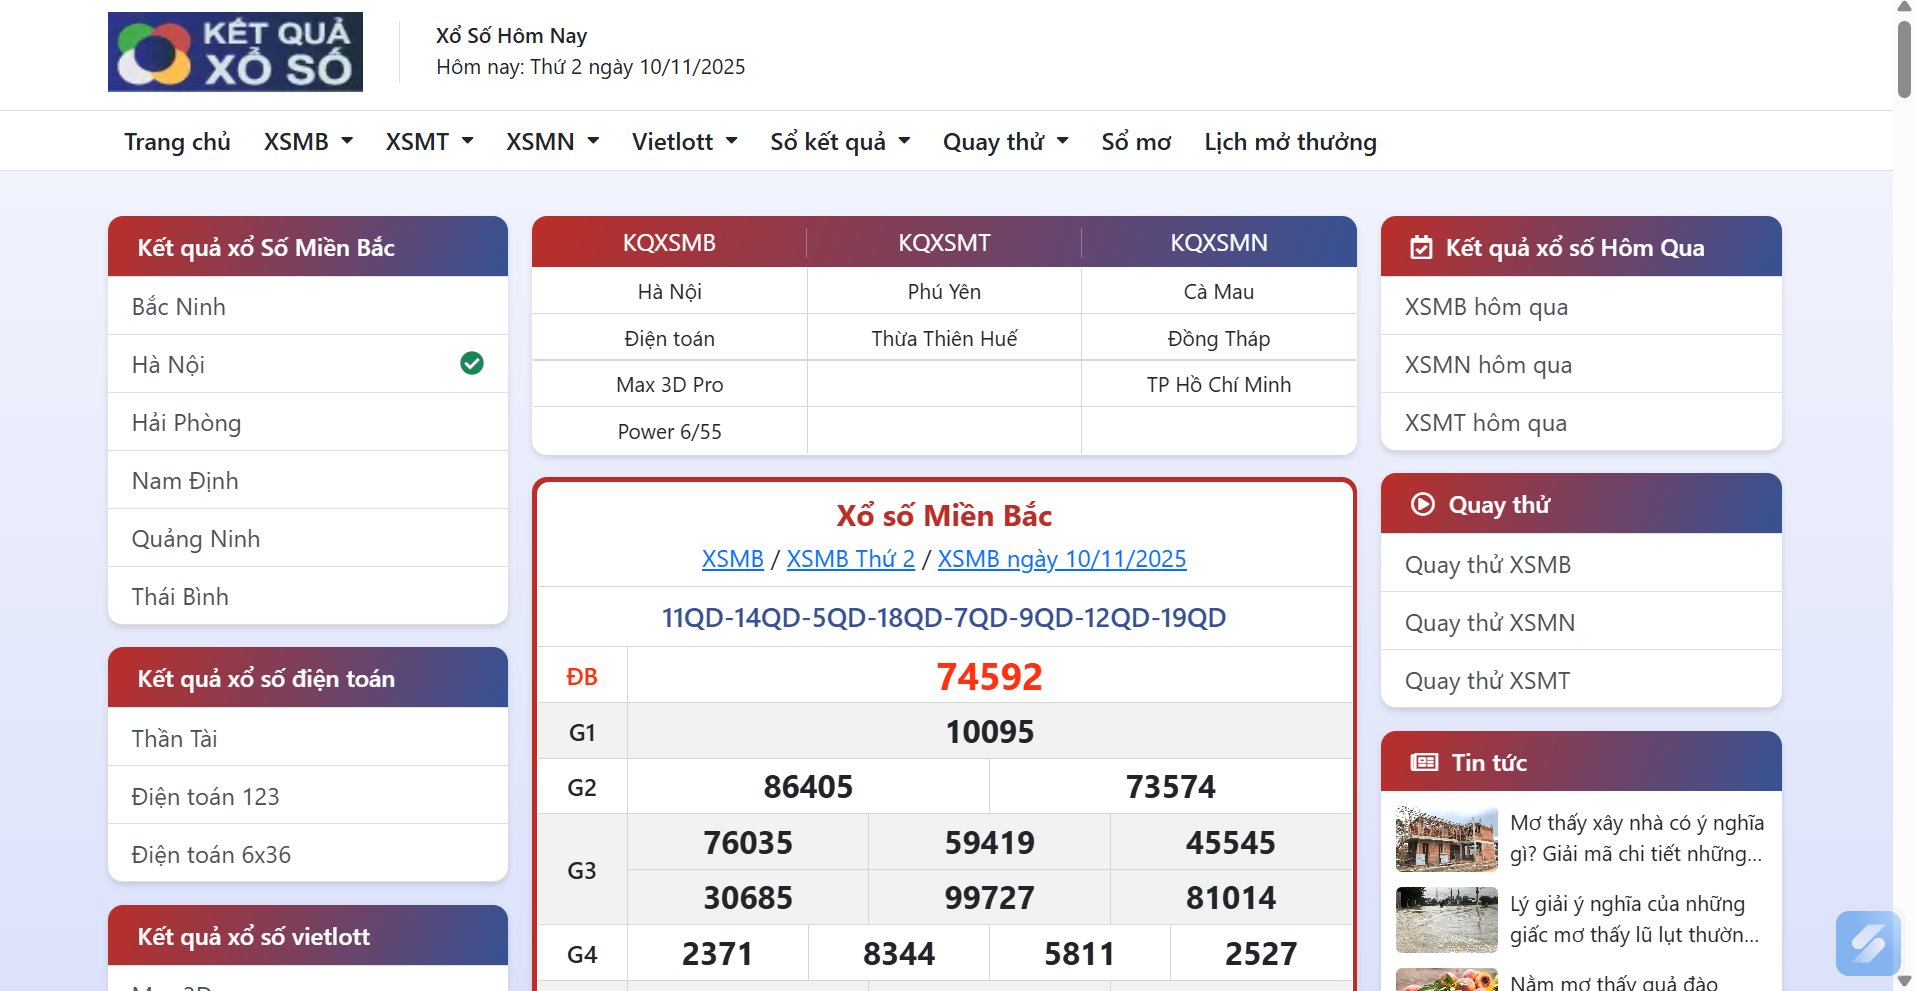Click the page vertical scrollbar thumb
1915x991 pixels.
point(1904,58)
